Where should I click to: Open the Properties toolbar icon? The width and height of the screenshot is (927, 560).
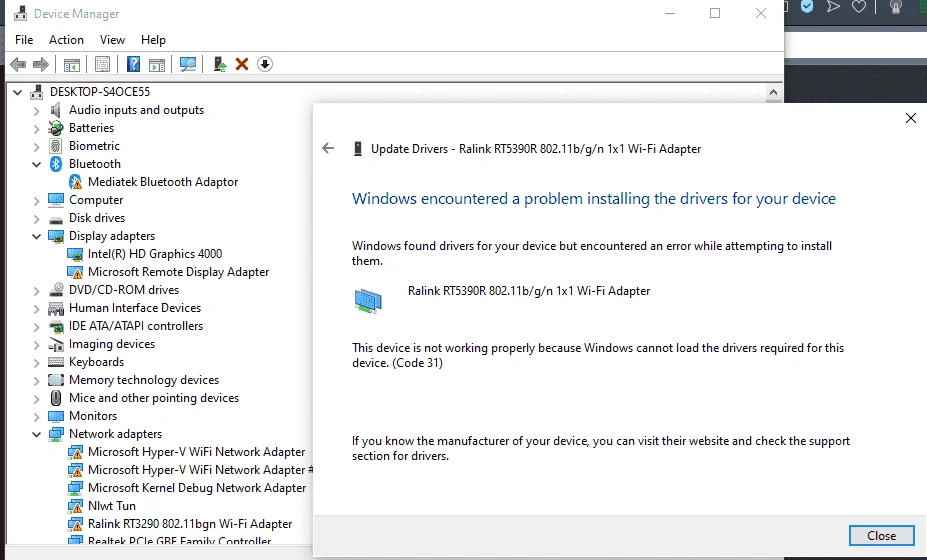click(x=102, y=64)
